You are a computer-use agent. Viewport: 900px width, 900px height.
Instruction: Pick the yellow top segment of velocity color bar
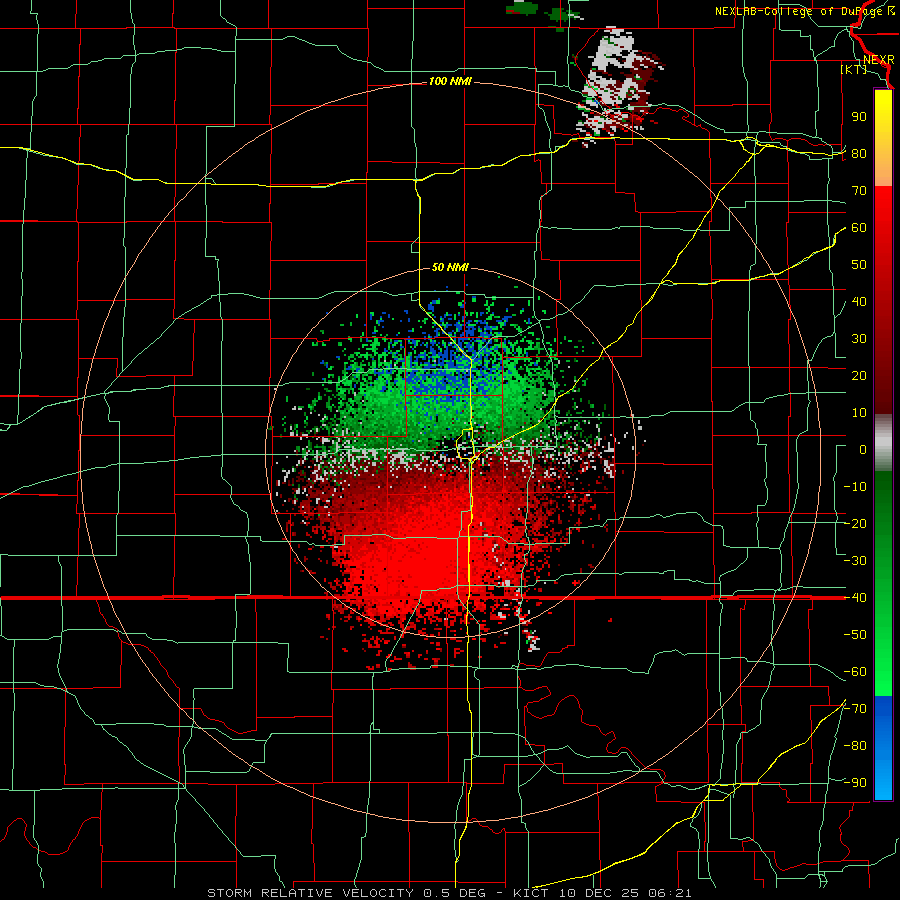(x=883, y=138)
